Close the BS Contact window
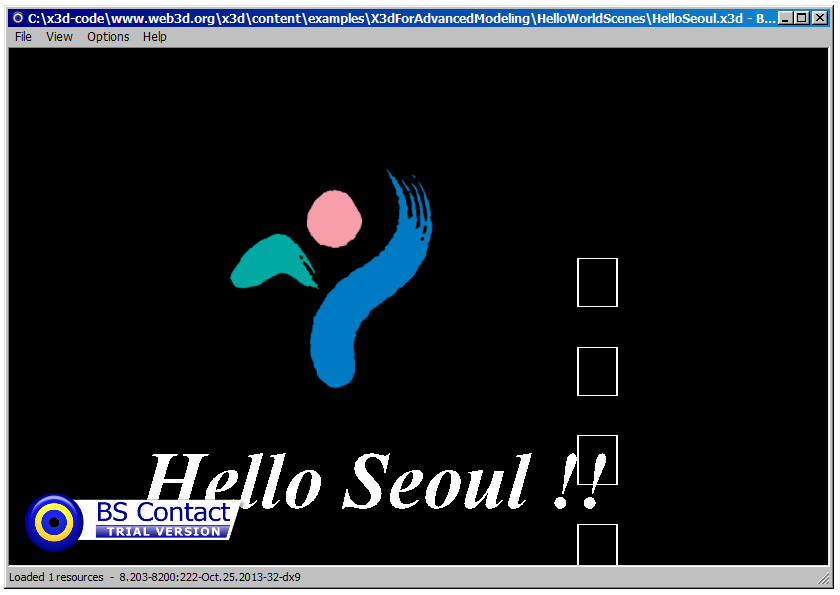The height and width of the screenshot is (595, 840). pyautogui.click(x=819, y=18)
